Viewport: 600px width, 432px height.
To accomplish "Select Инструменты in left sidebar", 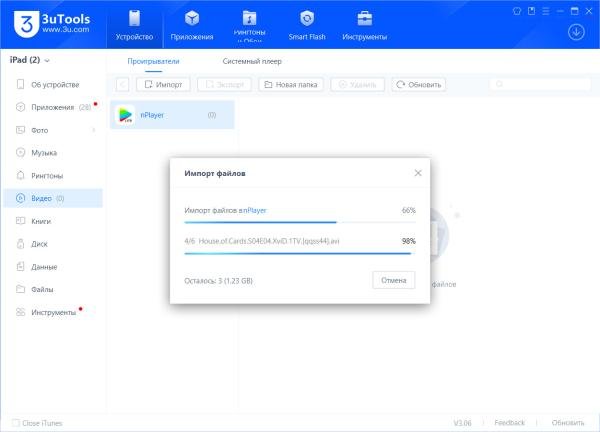I will pos(53,312).
